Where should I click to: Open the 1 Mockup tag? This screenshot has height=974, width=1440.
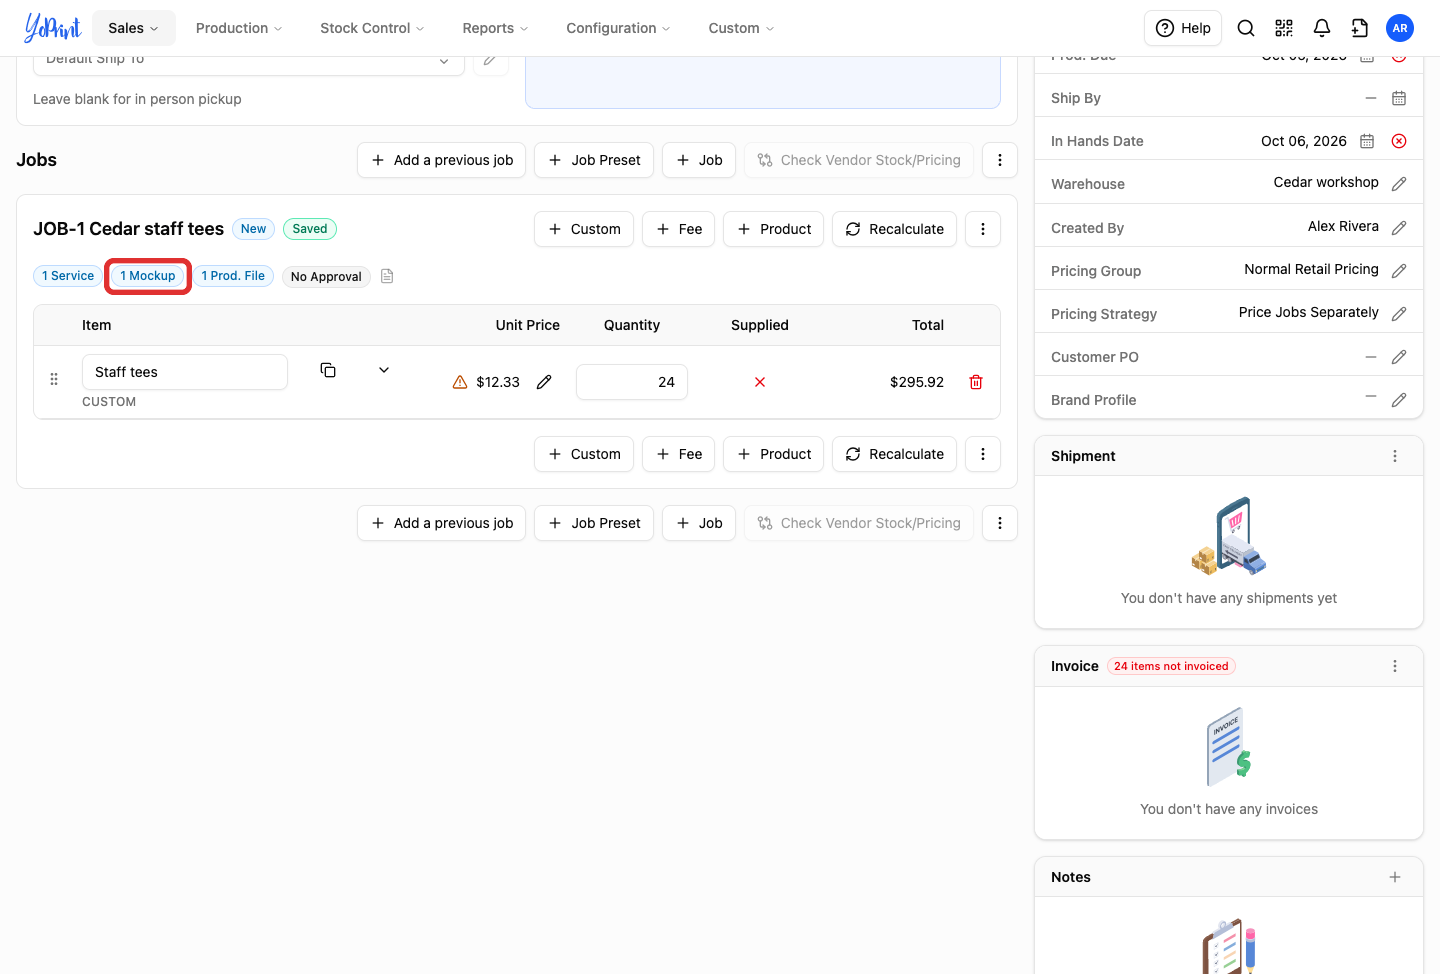tap(148, 276)
